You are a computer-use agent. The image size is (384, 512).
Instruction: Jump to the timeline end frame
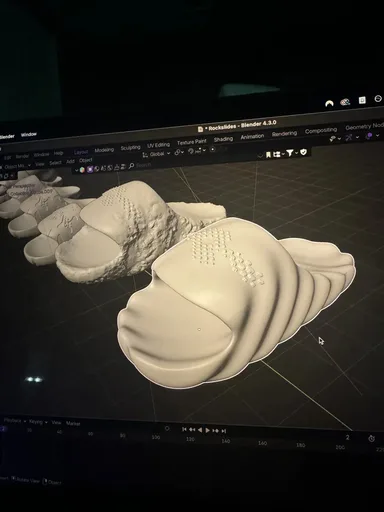(224, 431)
